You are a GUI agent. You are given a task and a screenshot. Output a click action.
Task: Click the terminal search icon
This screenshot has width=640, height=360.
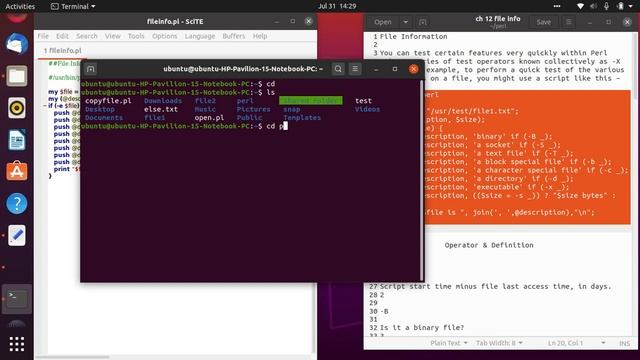[338, 69]
